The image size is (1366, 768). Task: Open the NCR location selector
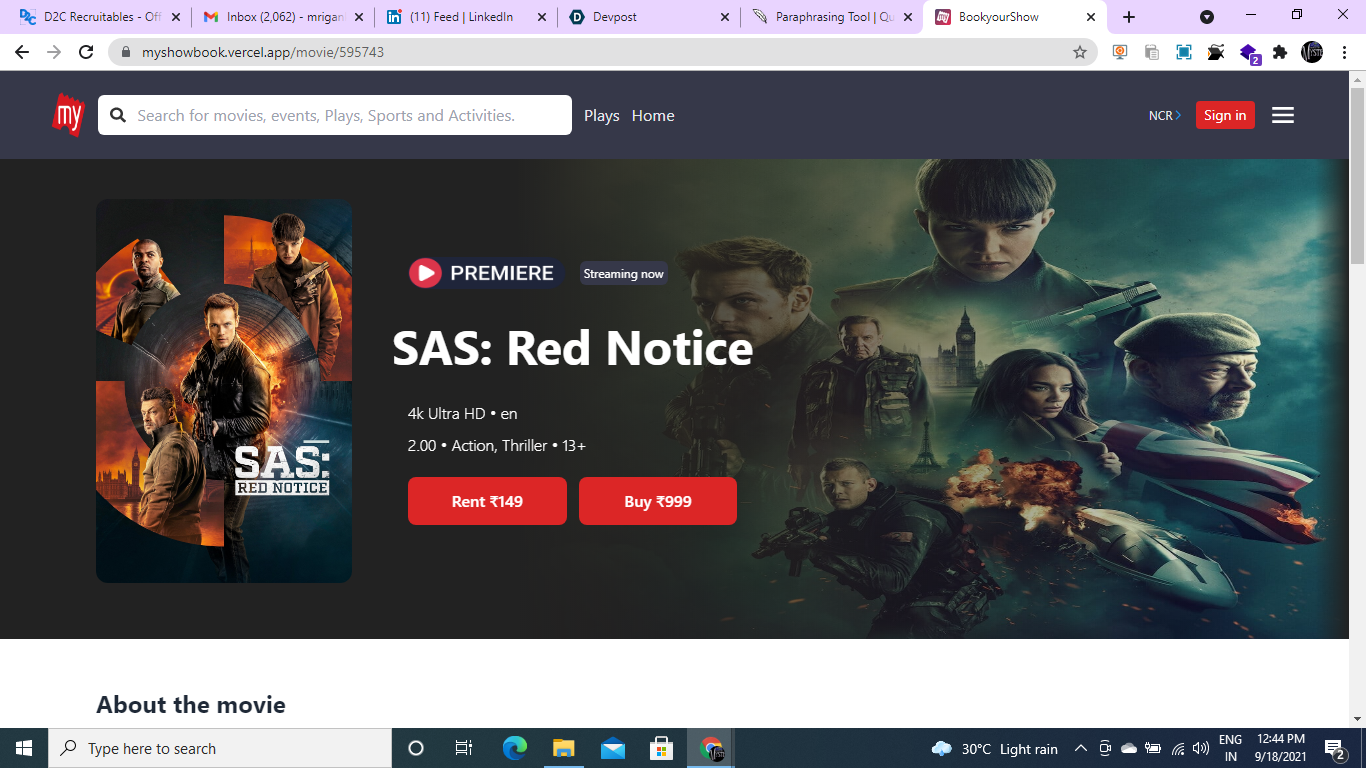click(x=1165, y=115)
